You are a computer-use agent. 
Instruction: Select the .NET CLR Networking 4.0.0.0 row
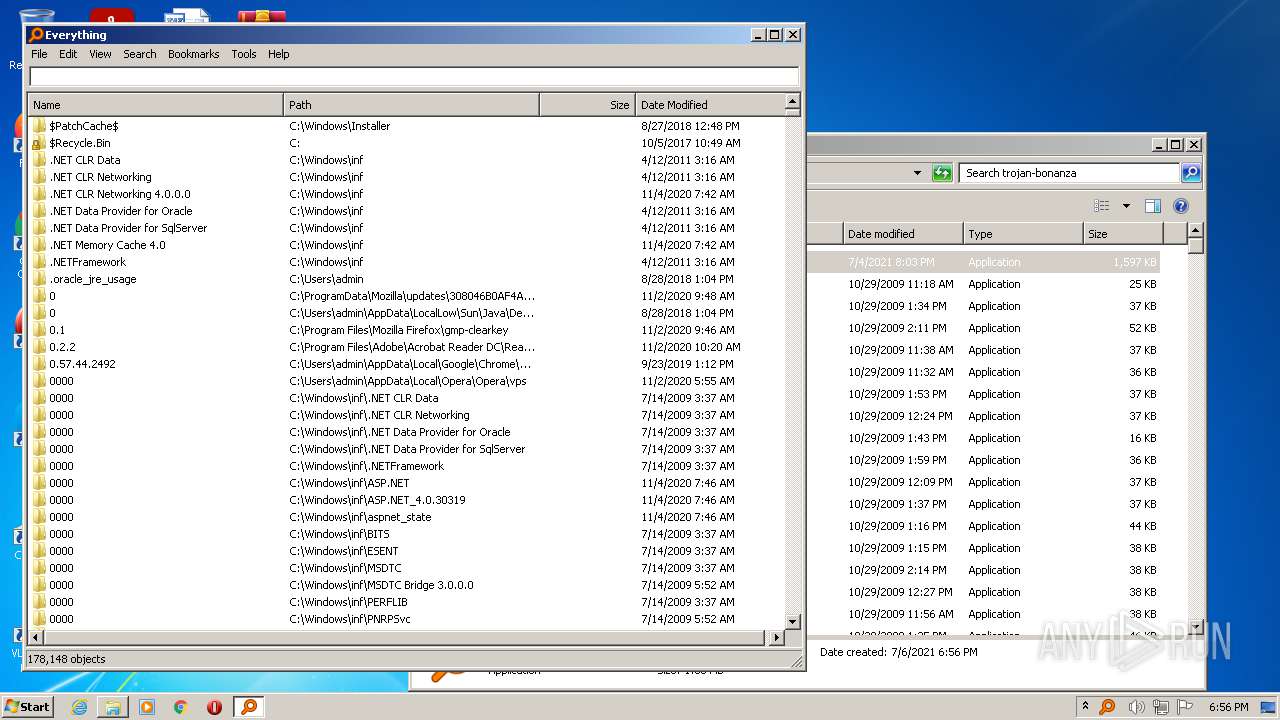point(407,194)
